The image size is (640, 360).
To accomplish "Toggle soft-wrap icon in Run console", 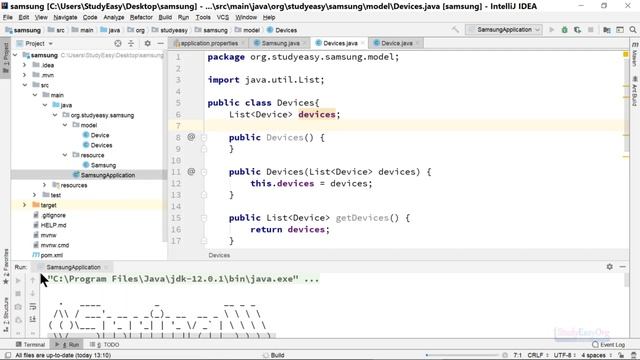I will point(33,307).
